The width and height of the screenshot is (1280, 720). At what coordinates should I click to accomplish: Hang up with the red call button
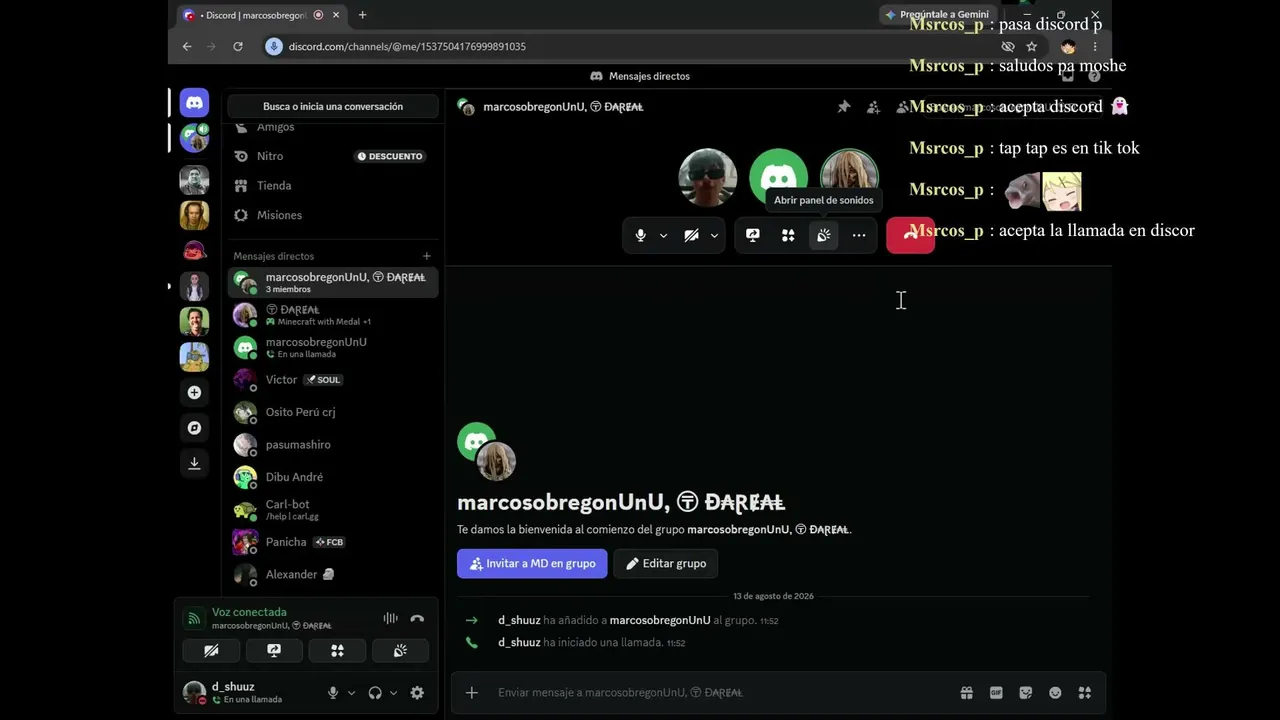coord(910,235)
